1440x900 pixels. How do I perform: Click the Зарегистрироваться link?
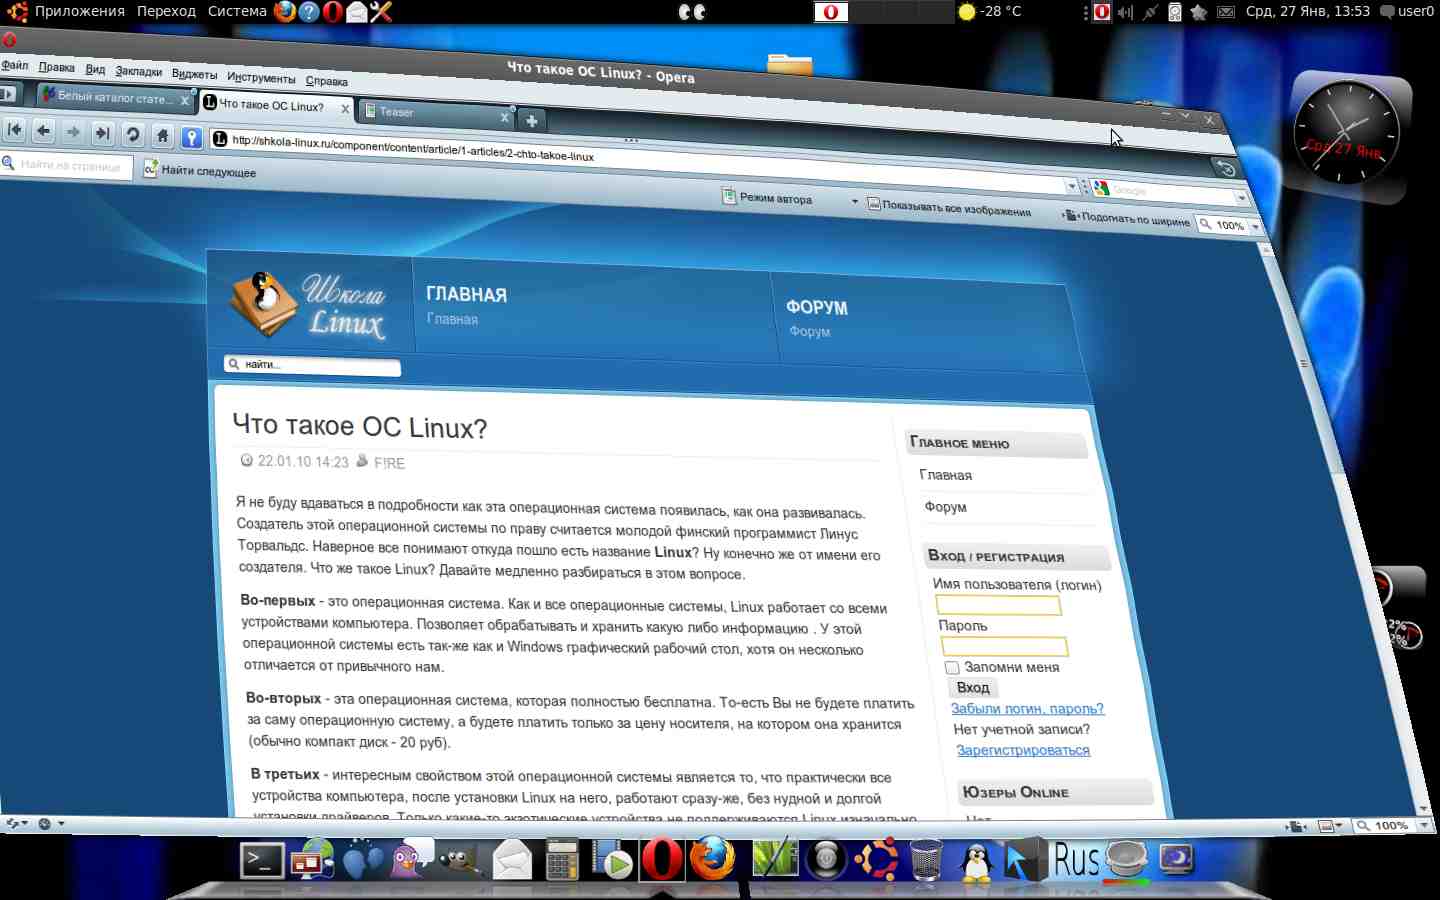pos(1023,750)
